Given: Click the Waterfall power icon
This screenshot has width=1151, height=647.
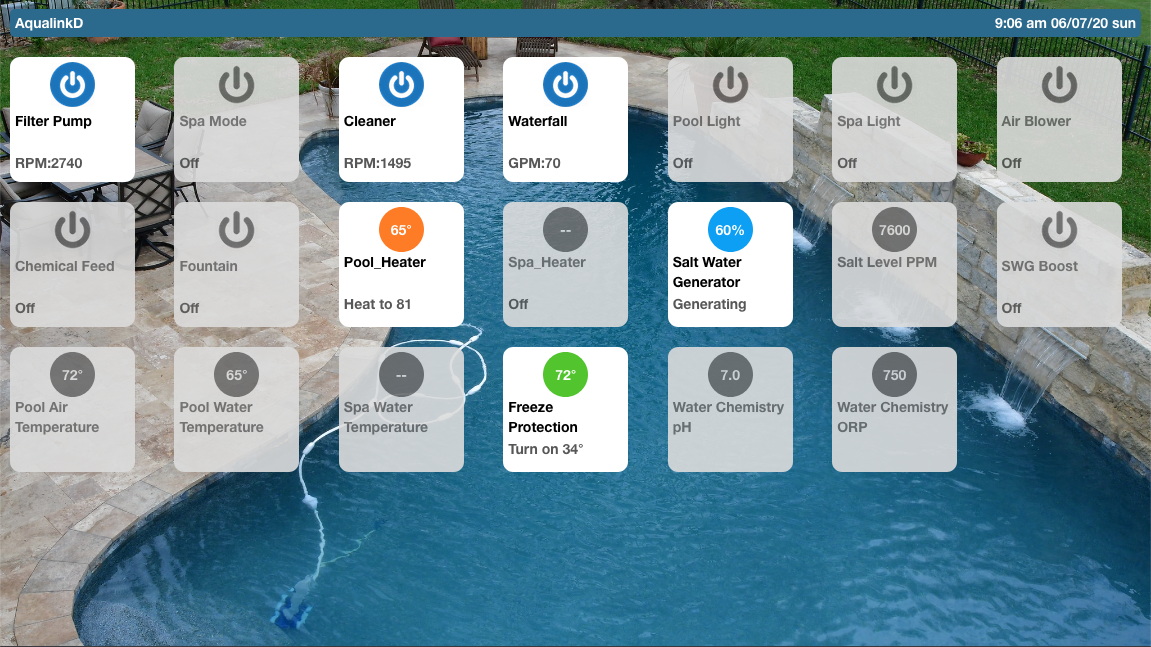Looking at the screenshot, I should [565, 85].
